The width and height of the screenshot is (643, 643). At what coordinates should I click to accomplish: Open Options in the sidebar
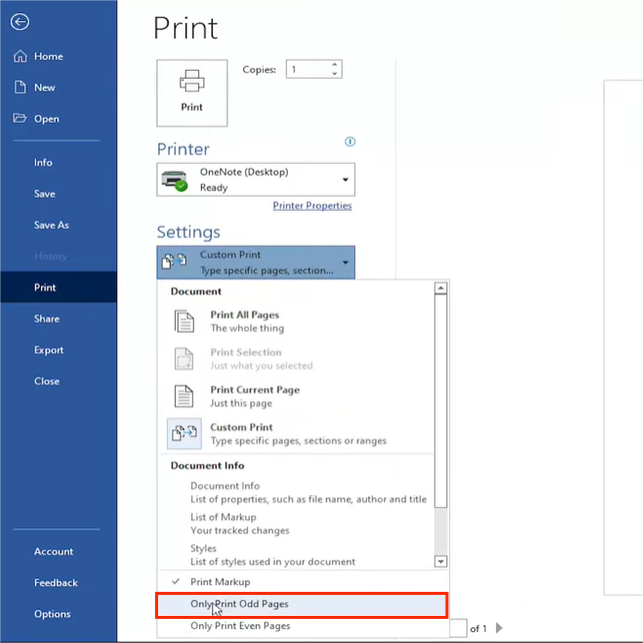(x=52, y=614)
